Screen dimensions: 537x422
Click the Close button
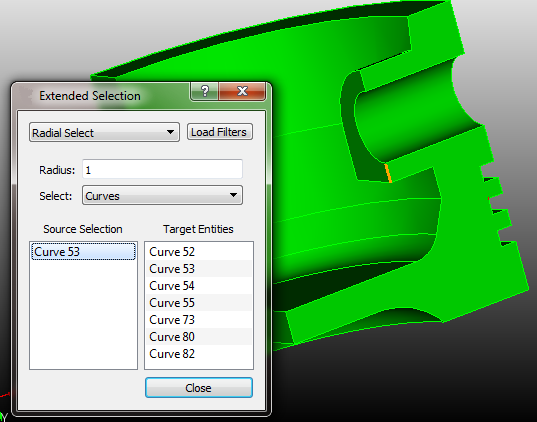coord(199,388)
